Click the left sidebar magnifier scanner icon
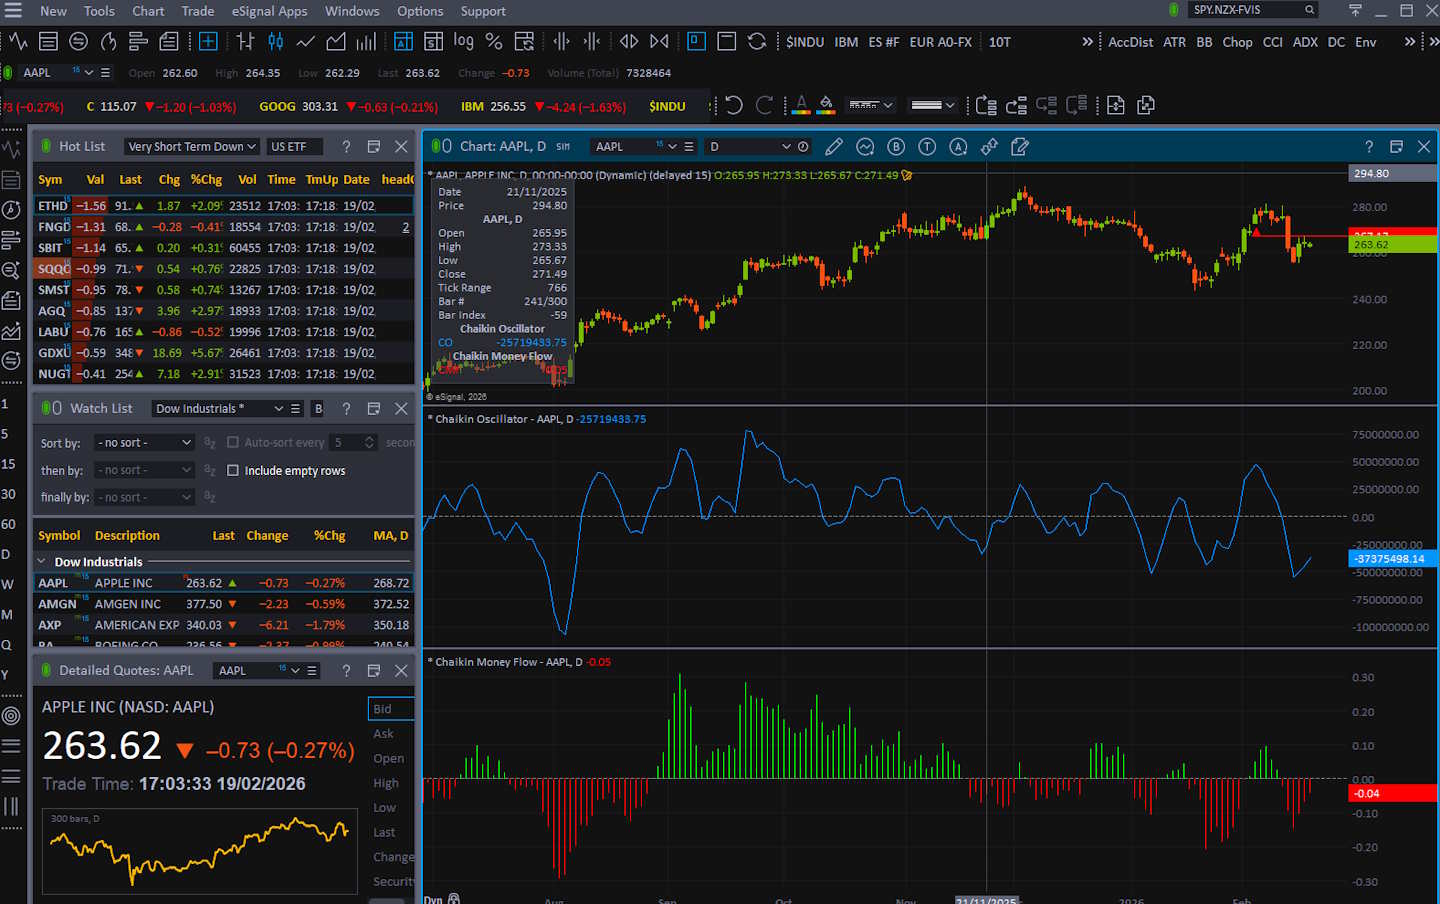This screenshot has width=1440, height=904. coord(11,270)
